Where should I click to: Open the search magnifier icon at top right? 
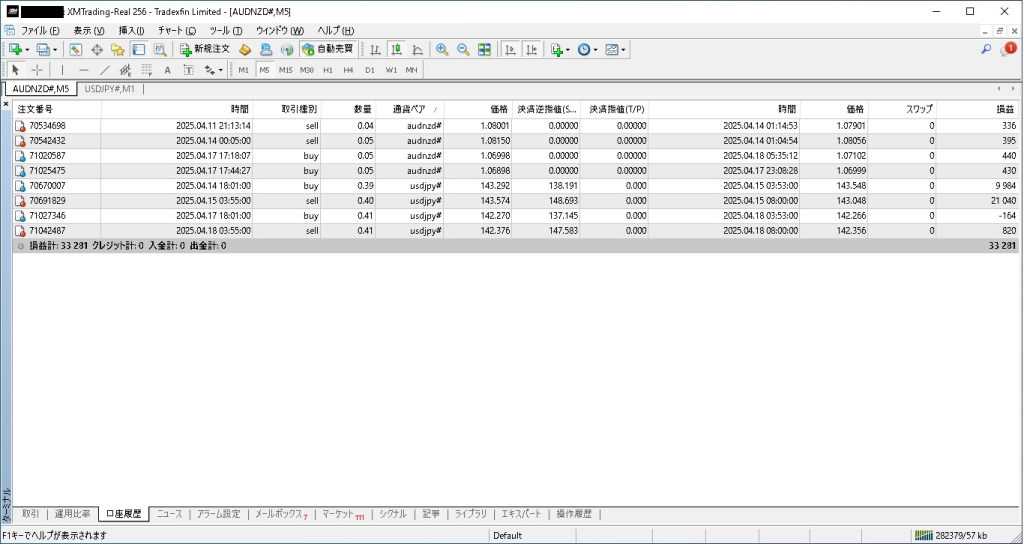click(986, 49)
